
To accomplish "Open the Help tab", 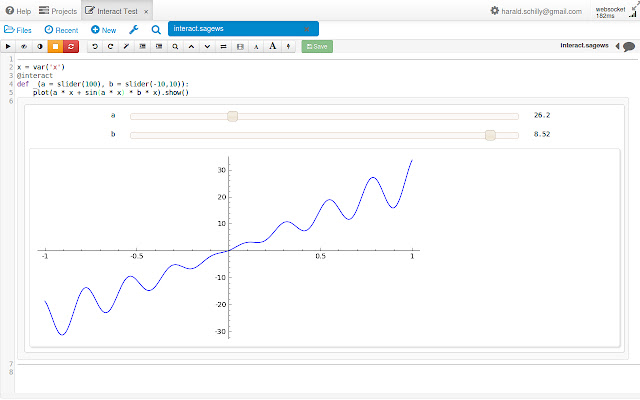I will pyautogui.click(x=18, y=10).
